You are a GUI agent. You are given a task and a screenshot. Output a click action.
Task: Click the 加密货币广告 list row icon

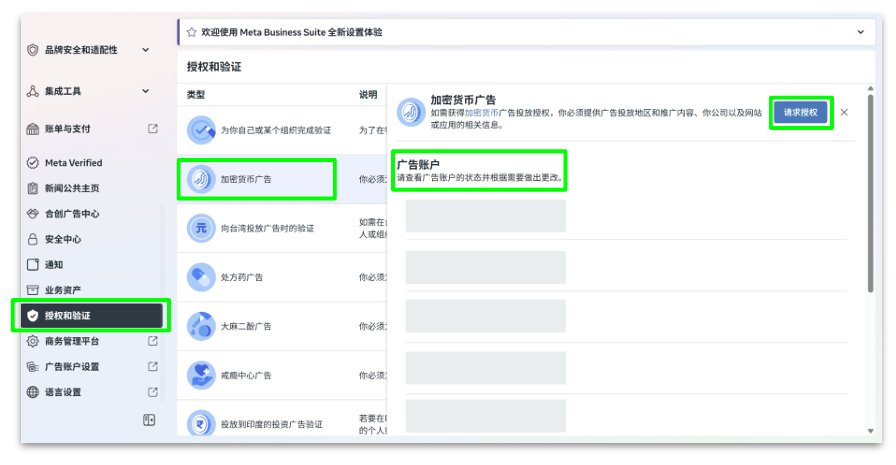201,179
